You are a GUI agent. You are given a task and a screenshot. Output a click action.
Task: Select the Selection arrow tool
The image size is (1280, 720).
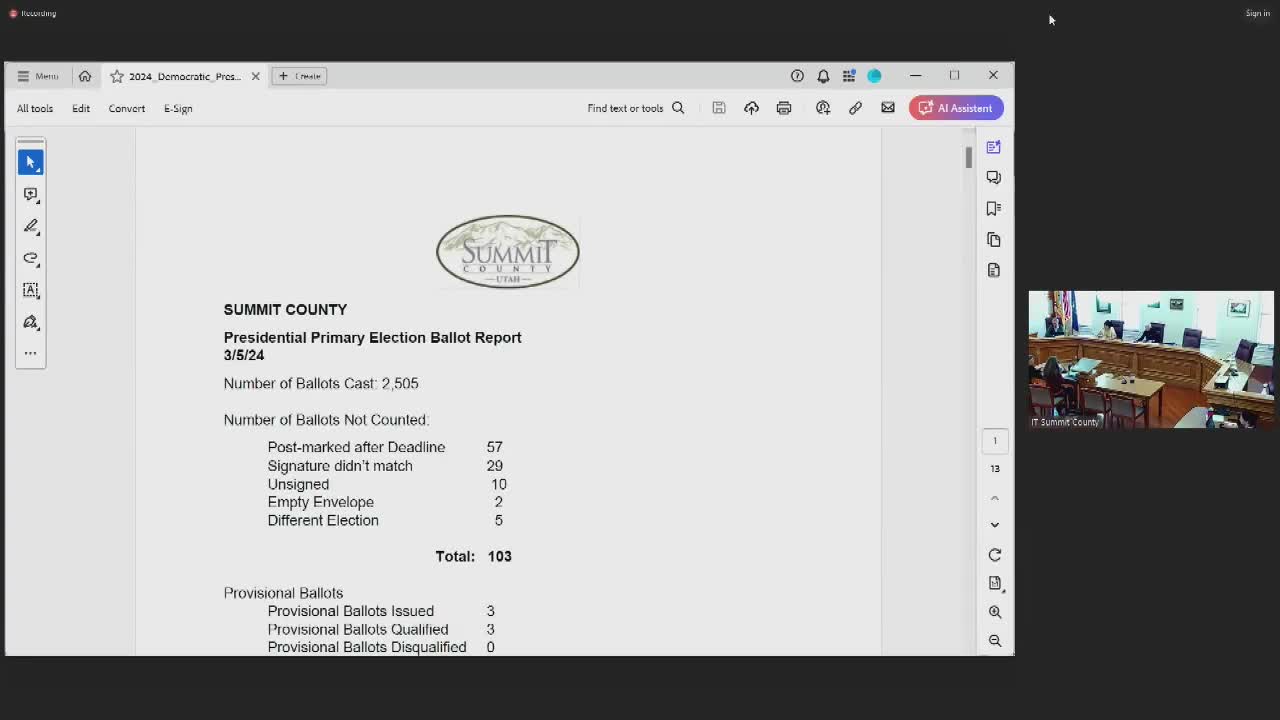click(30, 161)
